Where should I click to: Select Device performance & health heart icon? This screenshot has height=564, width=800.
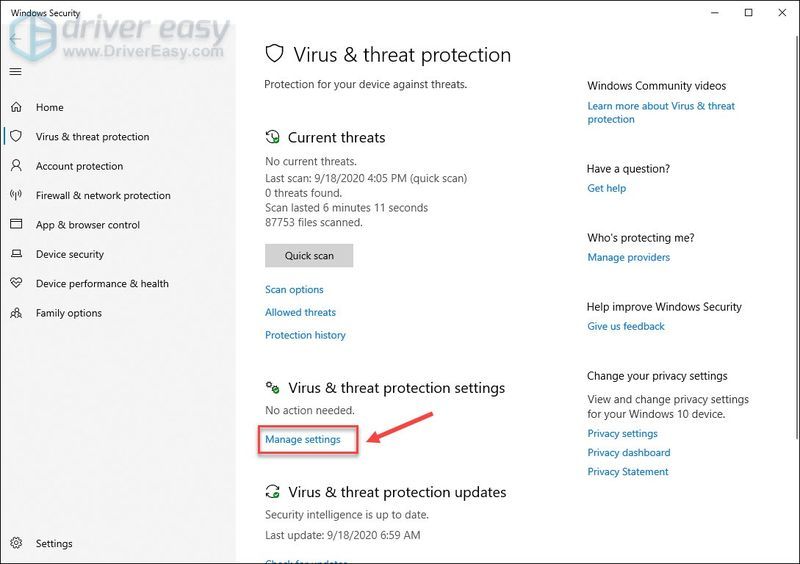16,283
